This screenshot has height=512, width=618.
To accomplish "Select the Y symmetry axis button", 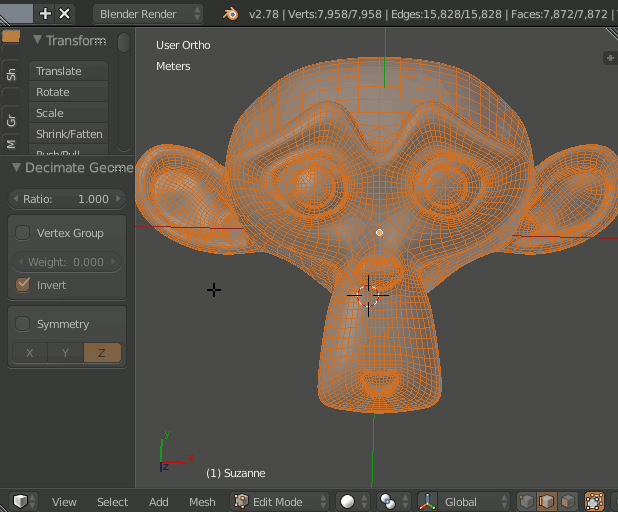I will pyautogui.click(x=65, y=353).
